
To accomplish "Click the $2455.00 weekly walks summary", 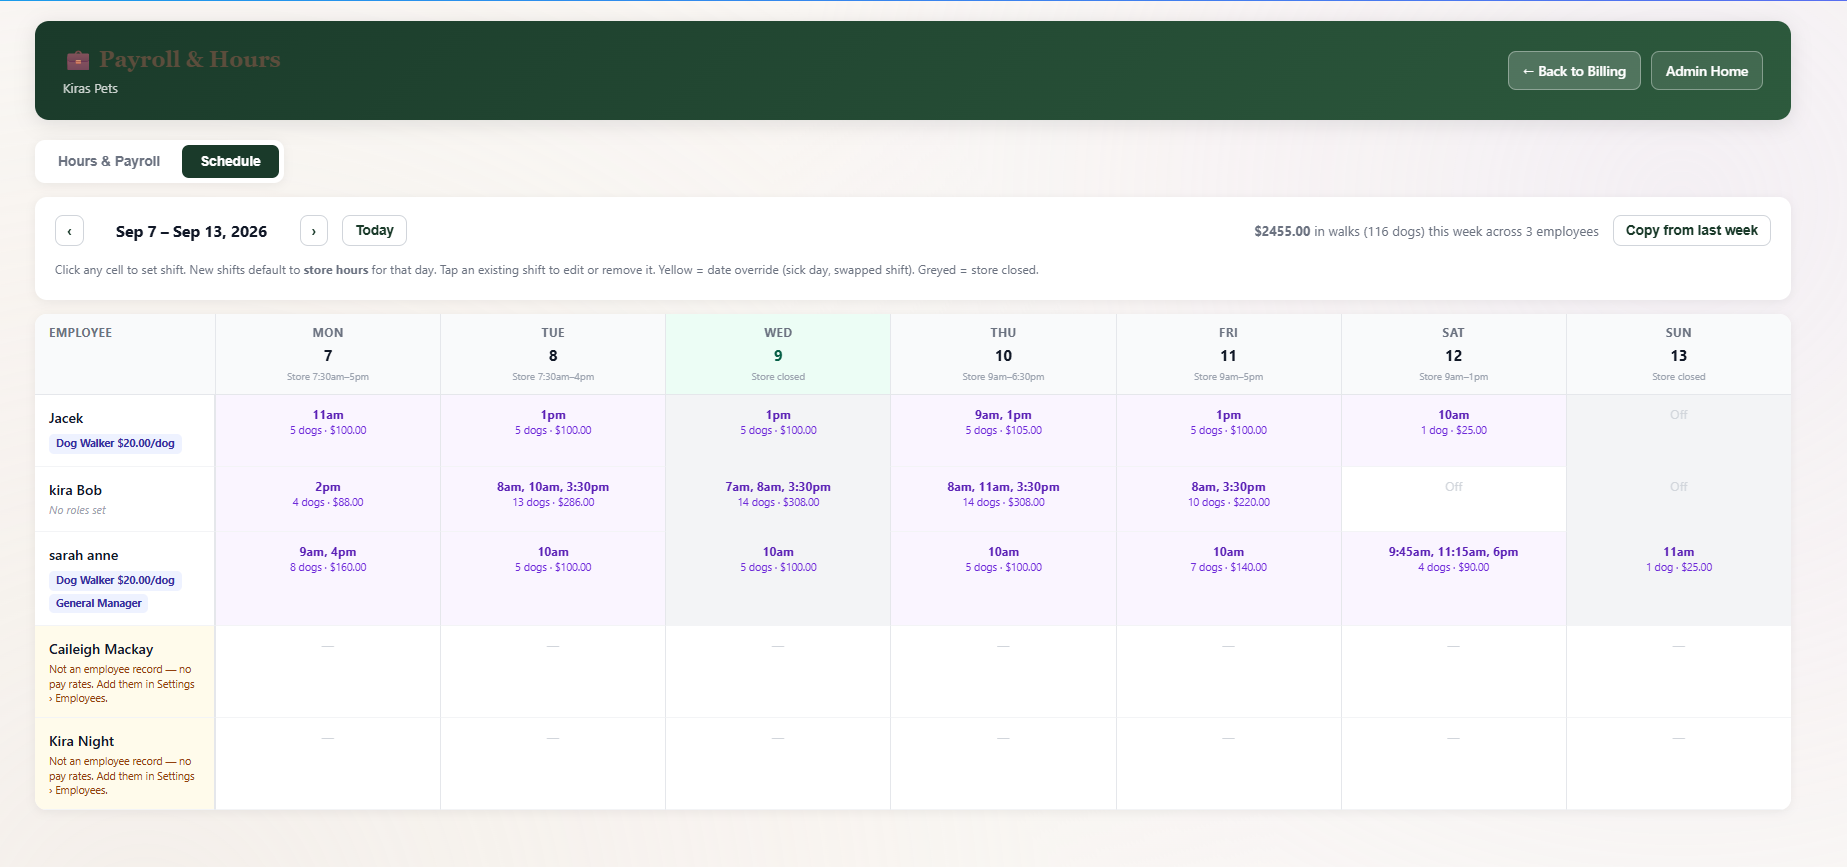I will click(1426, 231).
